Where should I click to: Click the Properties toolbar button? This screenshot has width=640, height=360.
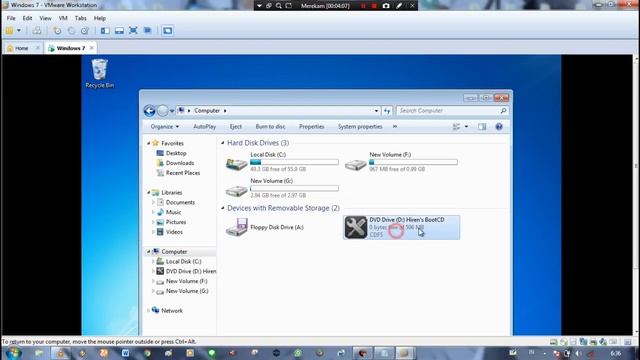click(311, 127)
